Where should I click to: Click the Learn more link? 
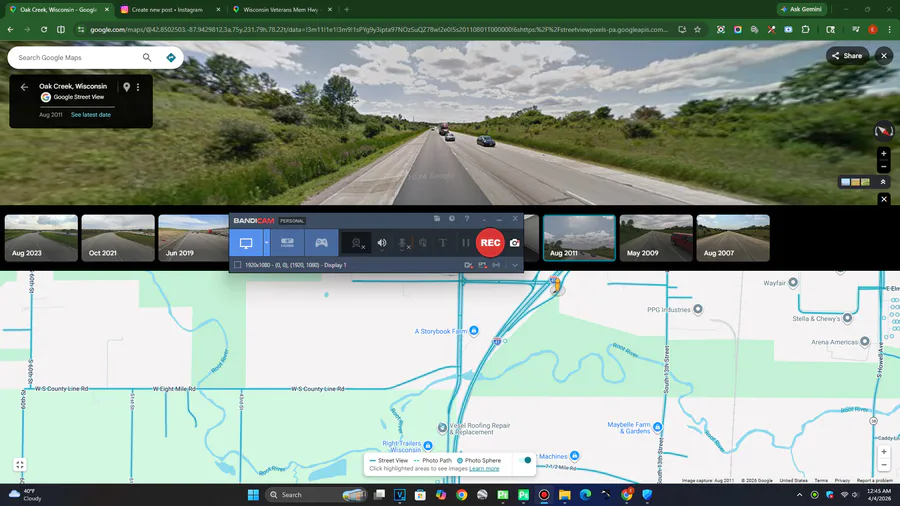coord(484,469)
